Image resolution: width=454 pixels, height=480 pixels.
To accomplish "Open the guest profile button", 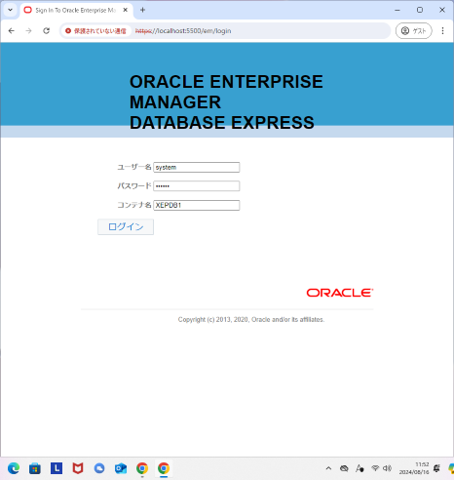I will (x=413, y=31).
